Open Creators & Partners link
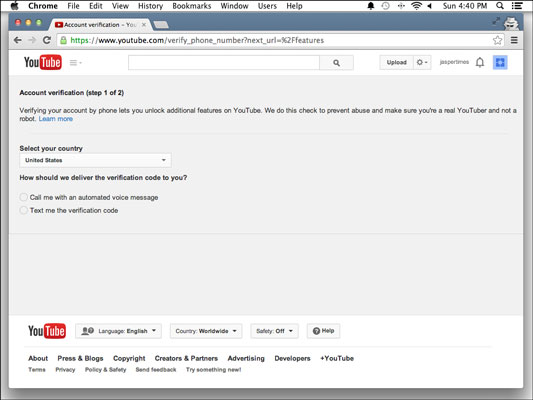This screenshot has height=400, width=533. (186, 358)
